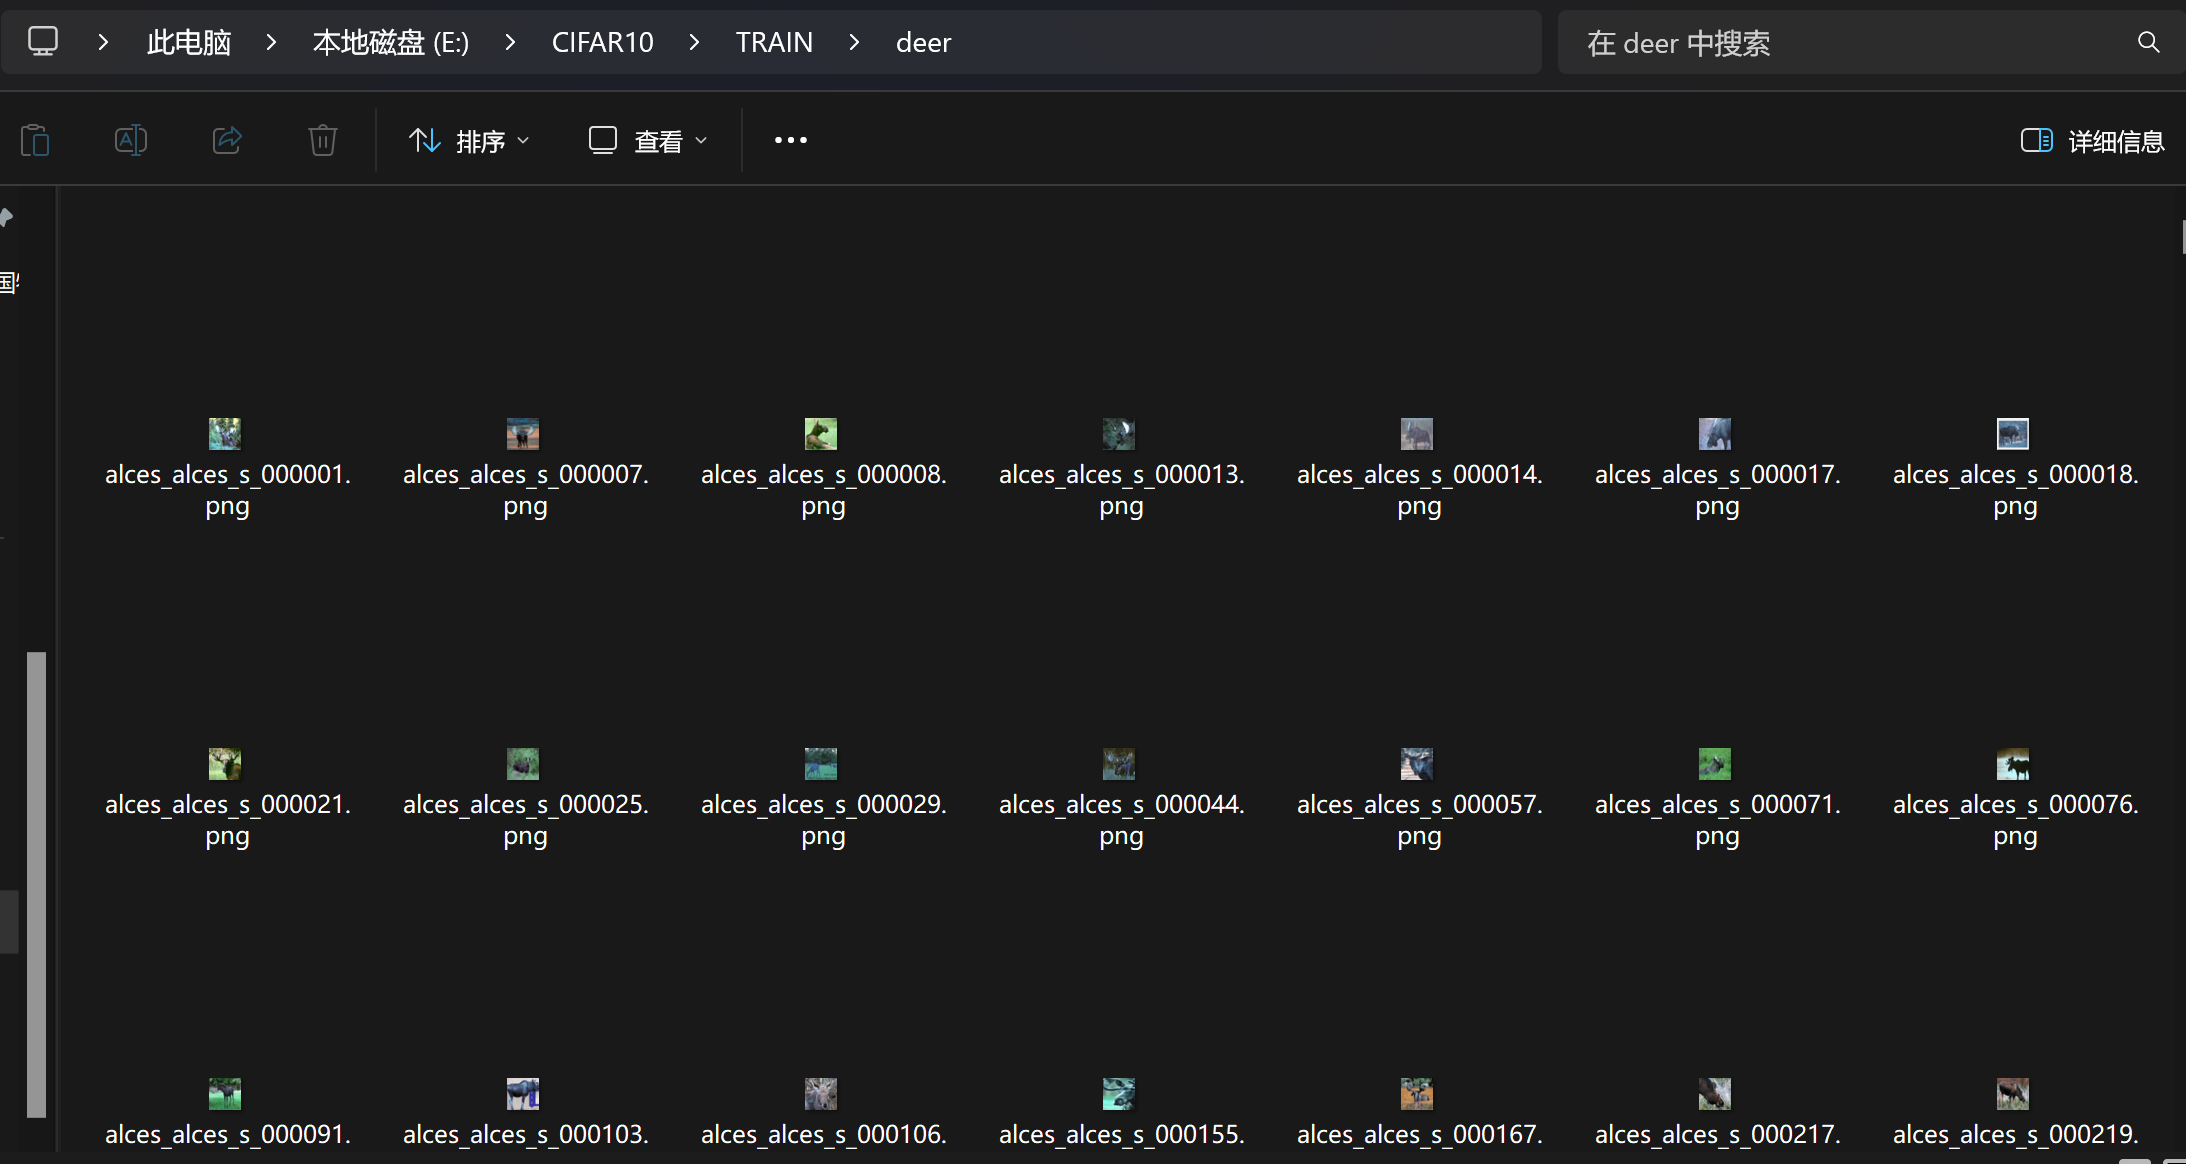
Task: Open the 排序 sort dropdown
Action: (469, 141)
